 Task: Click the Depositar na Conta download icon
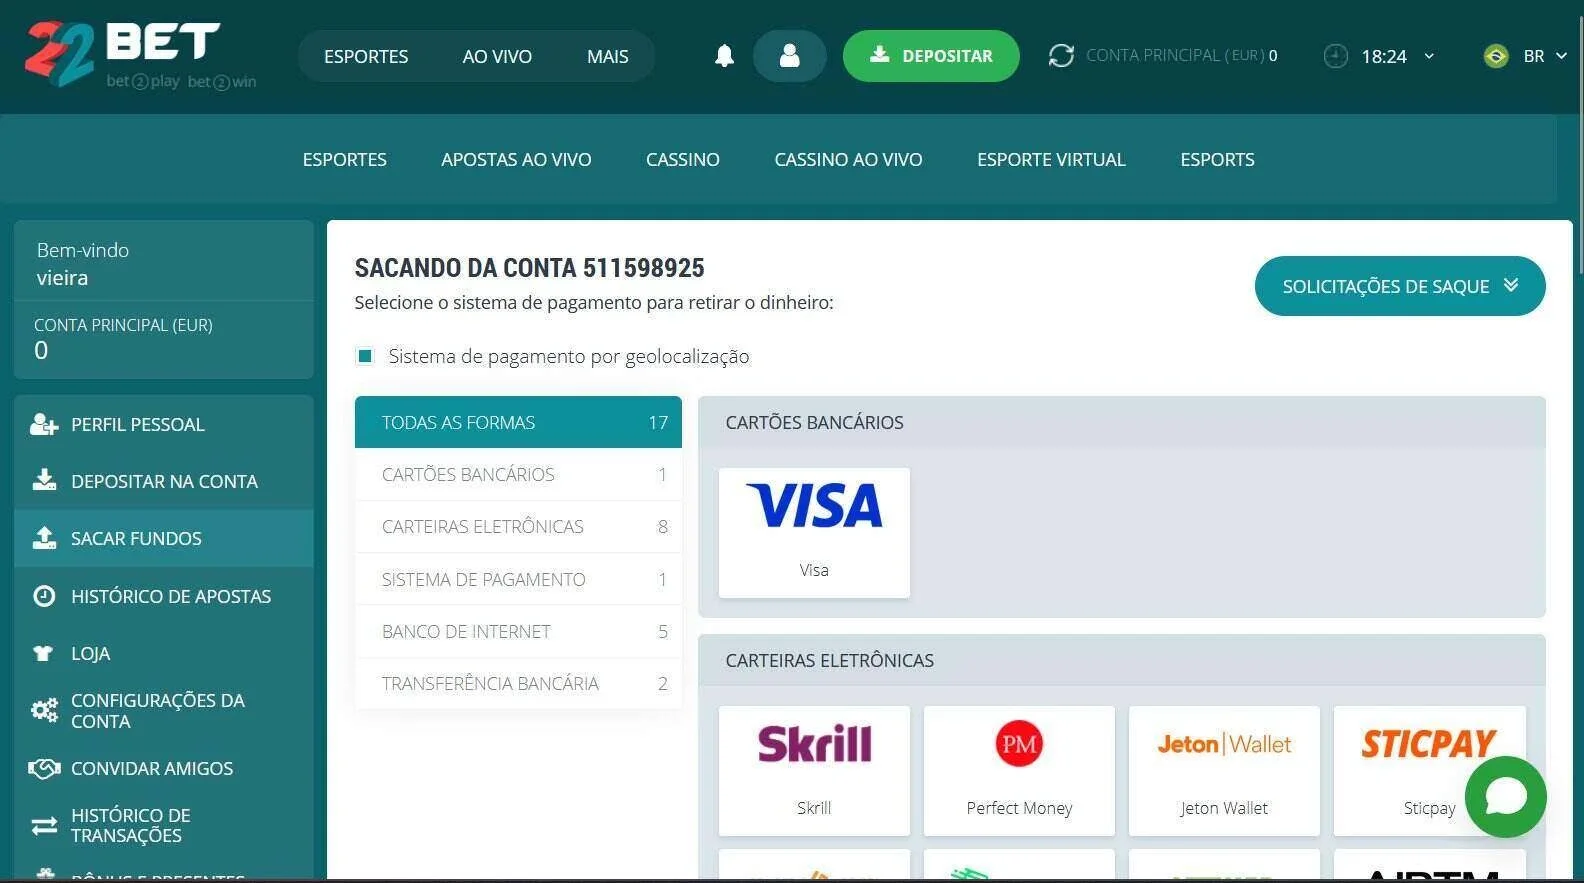pyautogui.click(x=44, y=481)
